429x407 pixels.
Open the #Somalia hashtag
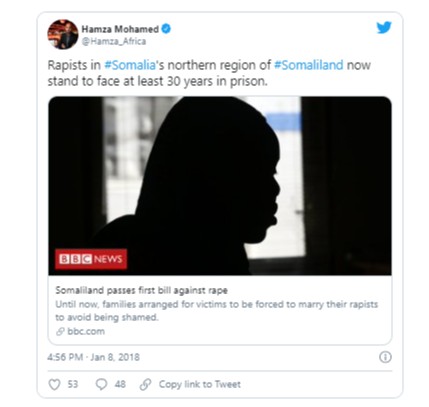130,65
